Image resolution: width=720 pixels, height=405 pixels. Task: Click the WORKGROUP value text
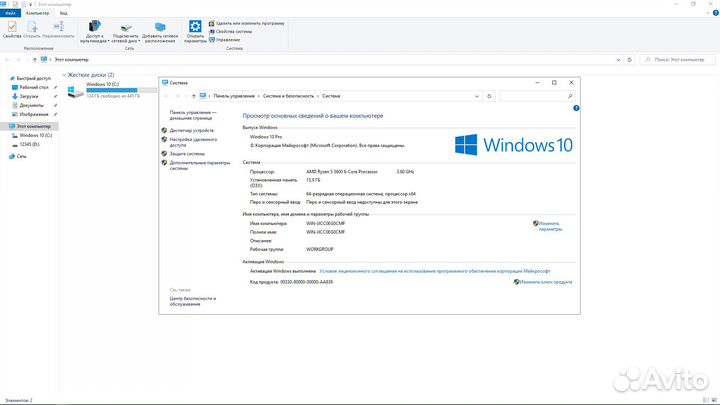click(320, 249)
